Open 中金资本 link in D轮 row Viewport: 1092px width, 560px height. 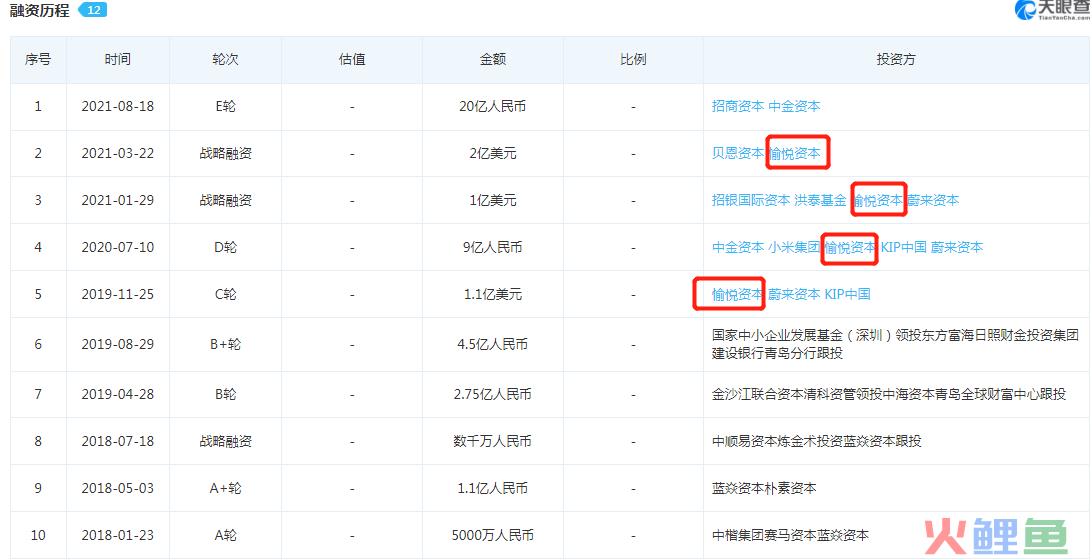[x=738, y=247]
